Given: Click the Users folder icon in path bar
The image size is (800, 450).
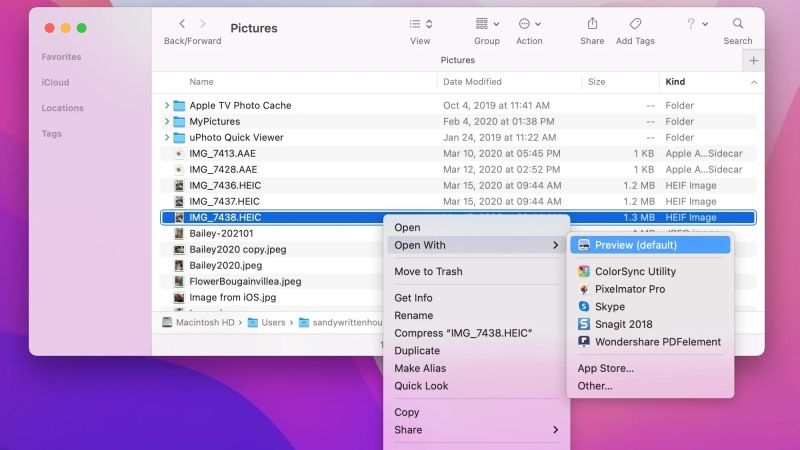Looking at the screenshot, I should click(253, 322).
